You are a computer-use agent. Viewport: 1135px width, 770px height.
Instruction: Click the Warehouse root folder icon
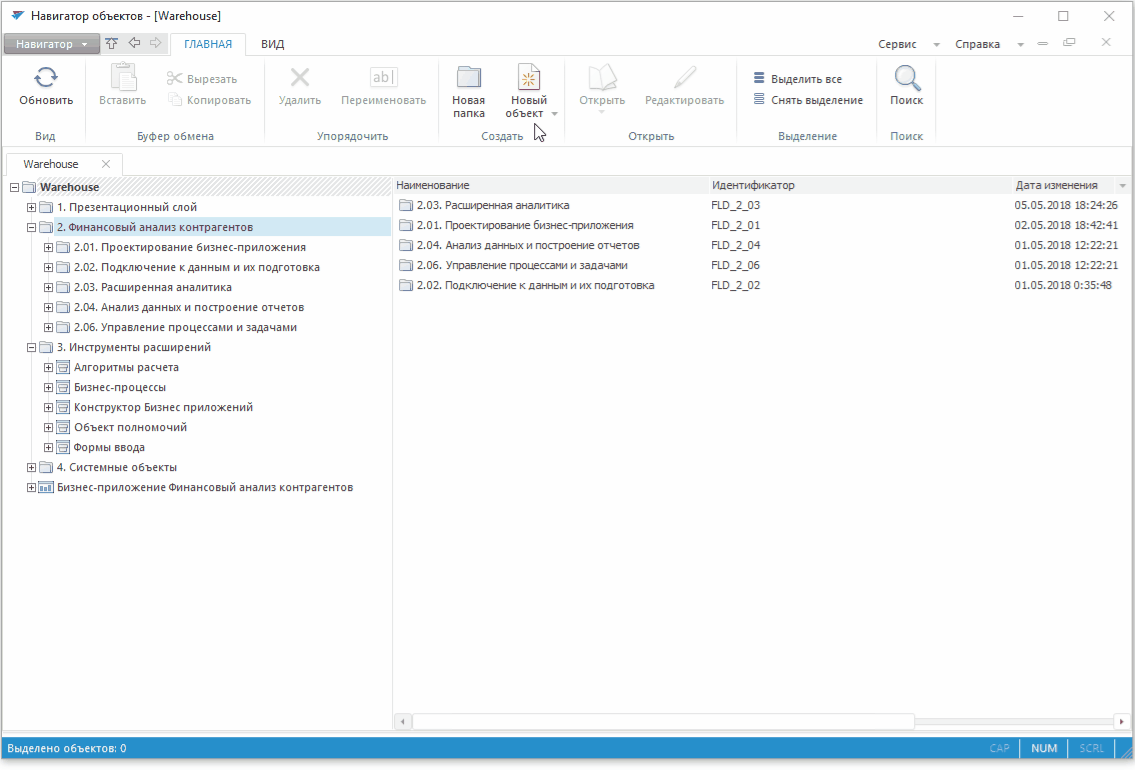29,187
